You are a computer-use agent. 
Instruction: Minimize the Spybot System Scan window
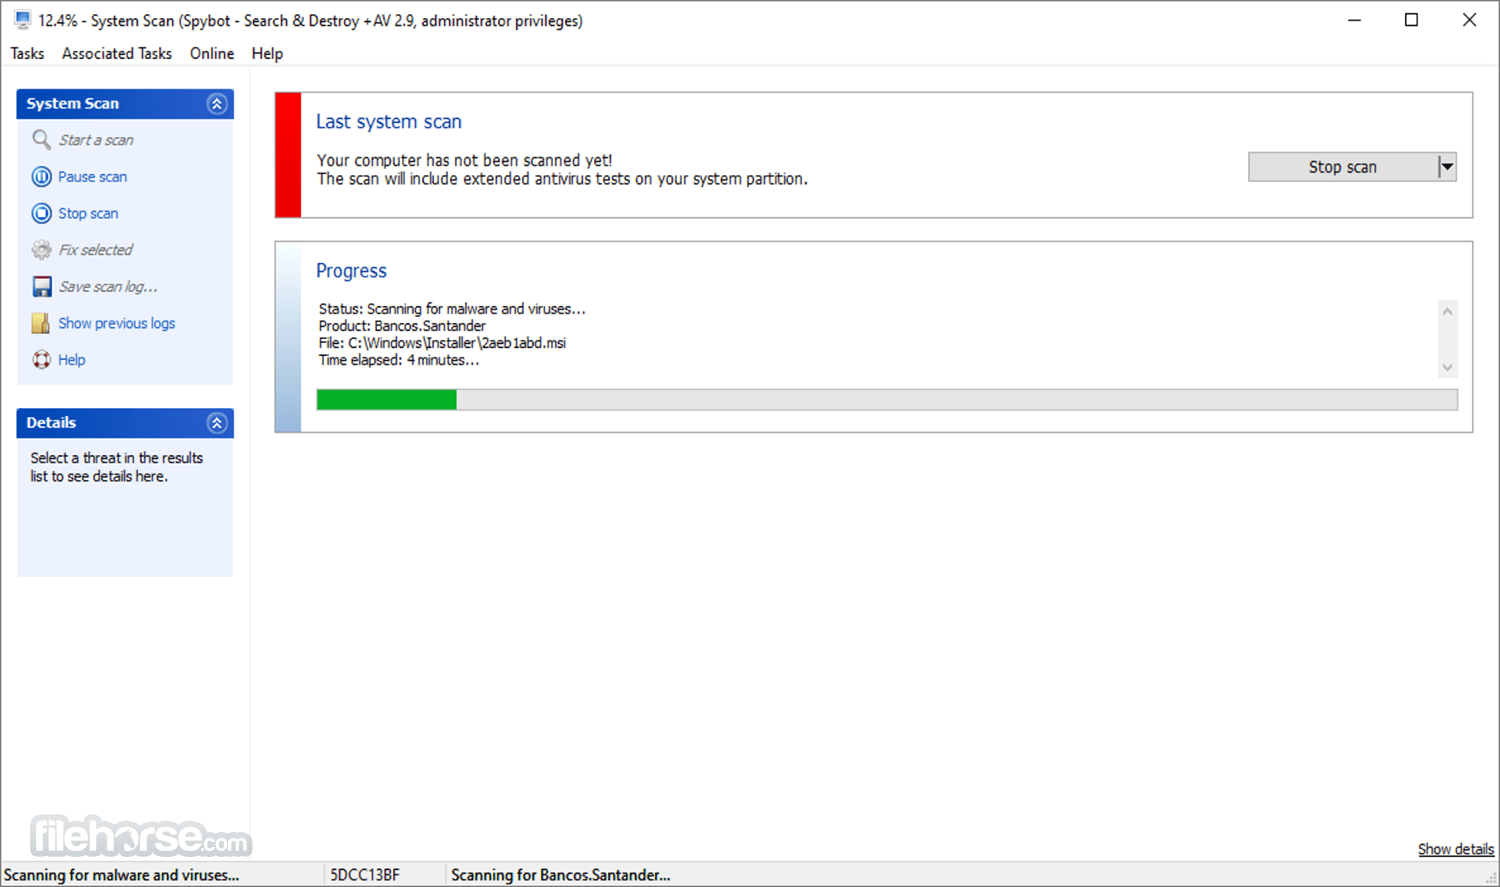[x=1354, y=20]
